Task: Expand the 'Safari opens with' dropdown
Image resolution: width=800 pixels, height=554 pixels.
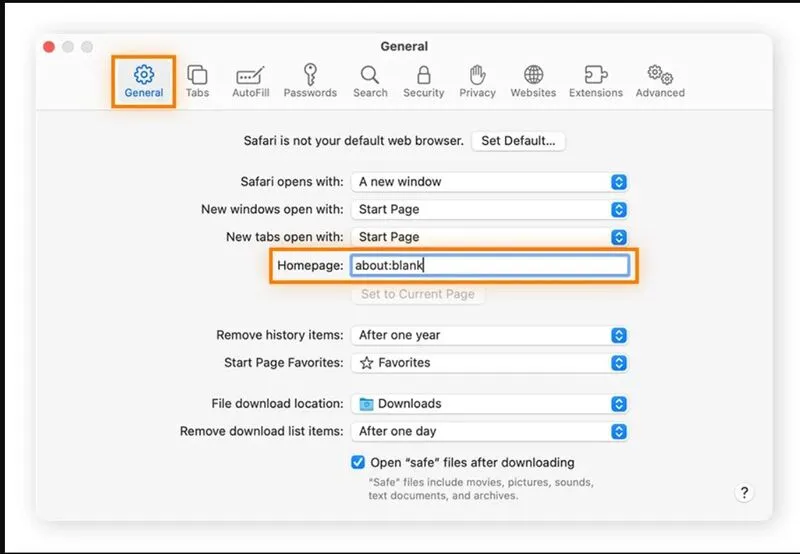Action: click(489, 182)
